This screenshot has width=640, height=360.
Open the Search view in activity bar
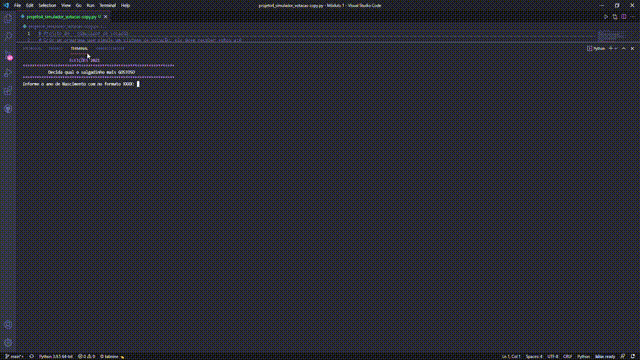(8, 36)
